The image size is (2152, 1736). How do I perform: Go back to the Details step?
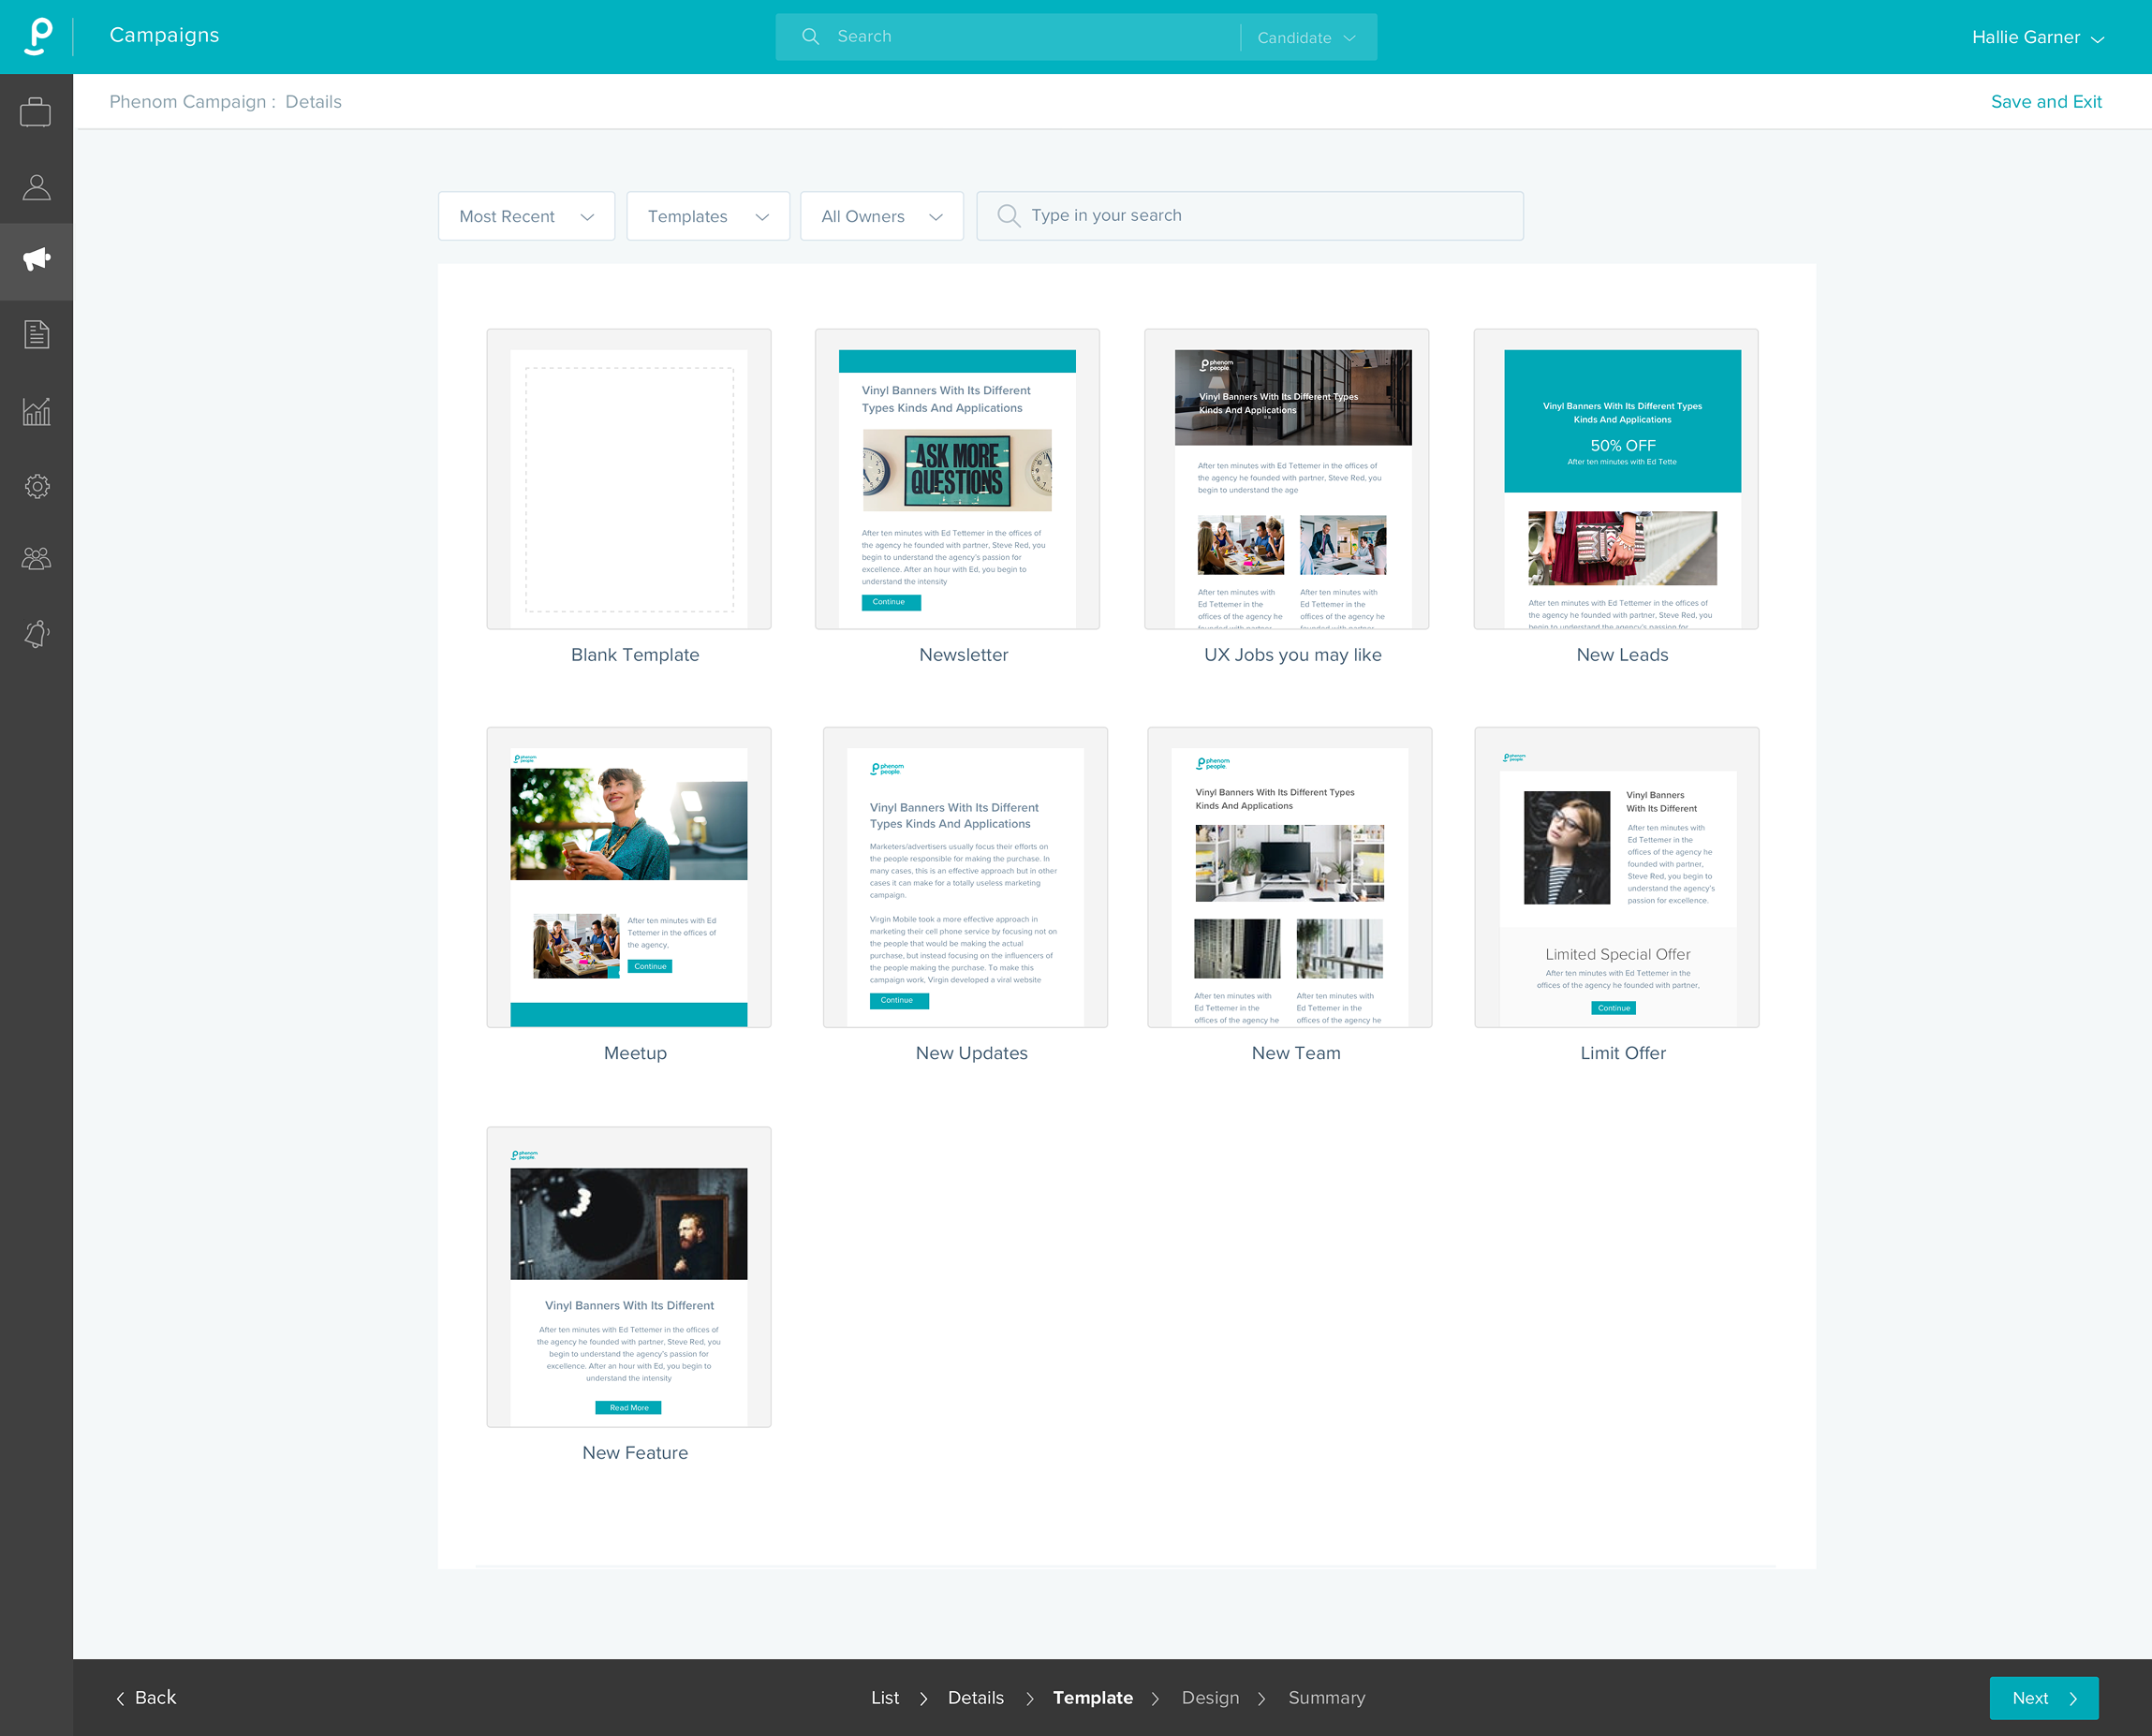[x=976, y=1697]
